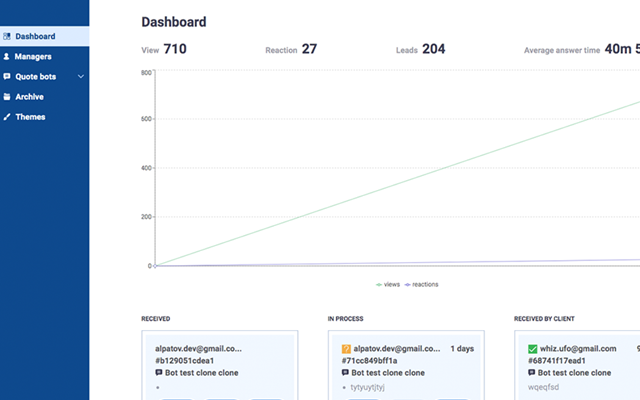Image resolution: width=640 pixels, height=400 pixels.
Task: Open lead #b129051cdea1 in Received column
Action: pyautogui.click(x=184, y=361)
